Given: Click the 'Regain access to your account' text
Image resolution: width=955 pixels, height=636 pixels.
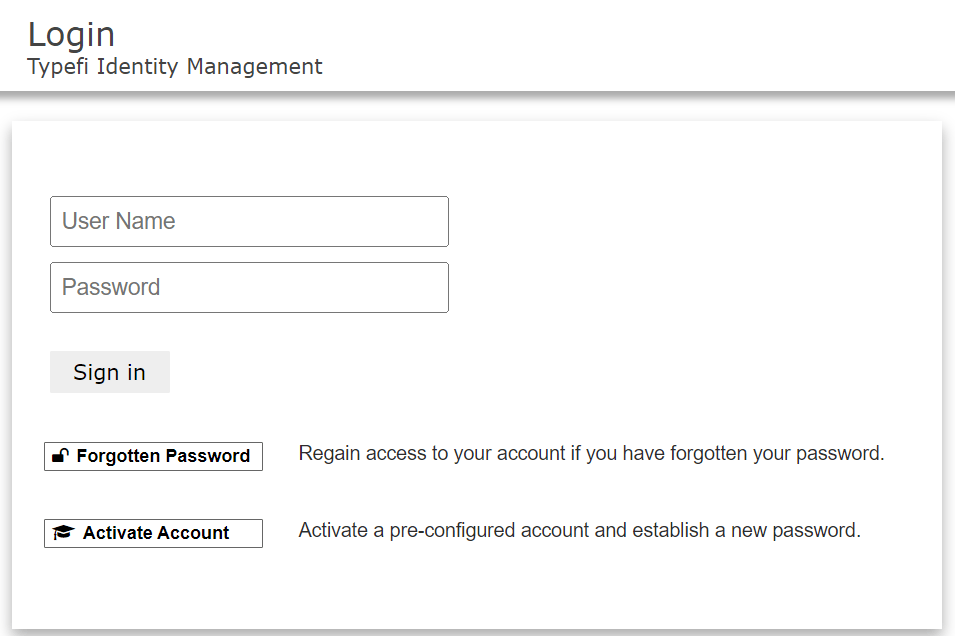Looking at the screenshot, I should coord(591,453).
